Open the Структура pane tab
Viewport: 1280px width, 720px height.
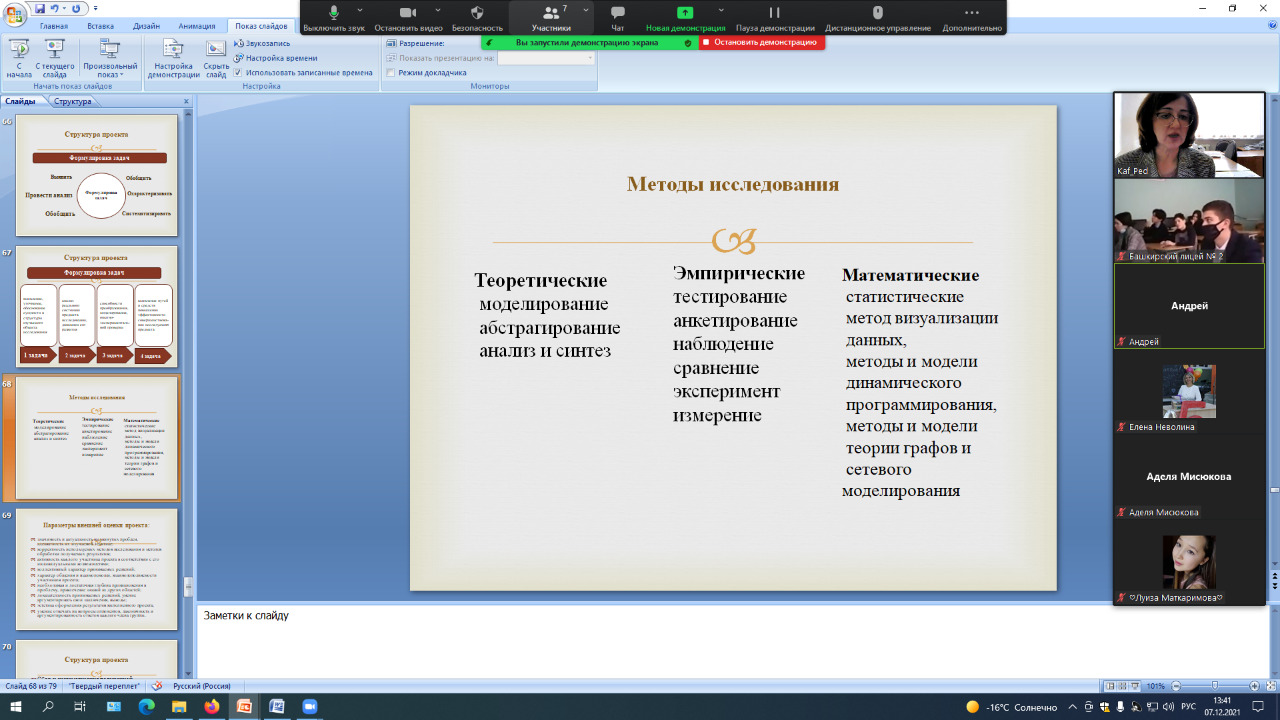[x=73, y=101]
